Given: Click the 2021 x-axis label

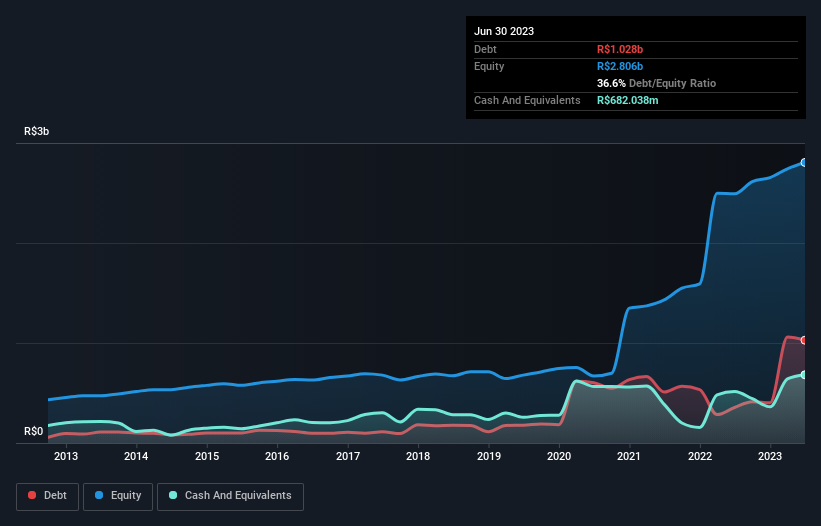Looking at the screenshot, I should tap(629, 456).
